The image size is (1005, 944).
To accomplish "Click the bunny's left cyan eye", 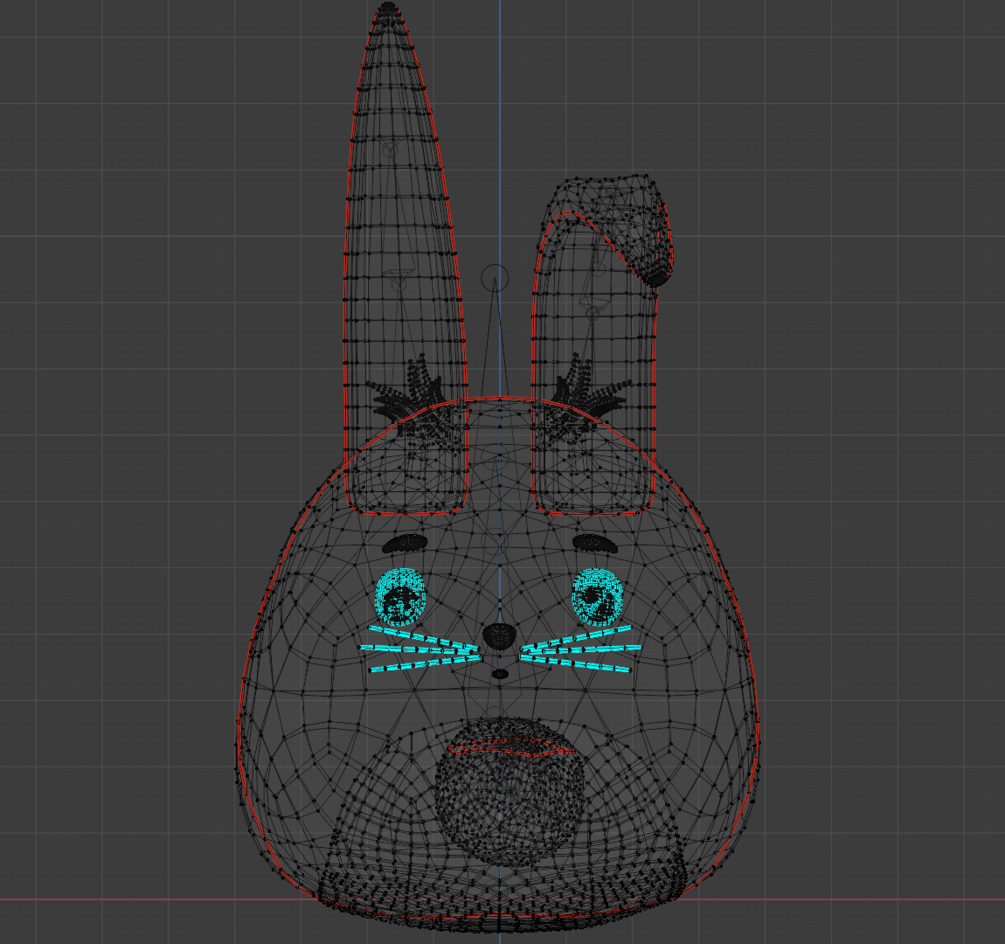I will (x=401, y=597).
